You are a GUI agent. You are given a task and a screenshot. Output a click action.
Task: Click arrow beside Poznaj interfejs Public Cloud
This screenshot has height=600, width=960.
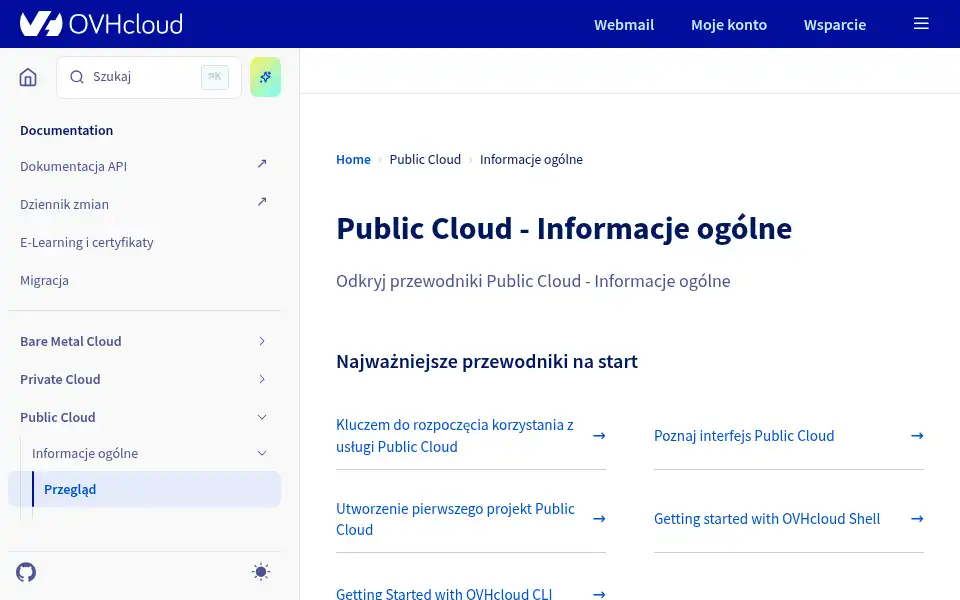pos(917,435)
